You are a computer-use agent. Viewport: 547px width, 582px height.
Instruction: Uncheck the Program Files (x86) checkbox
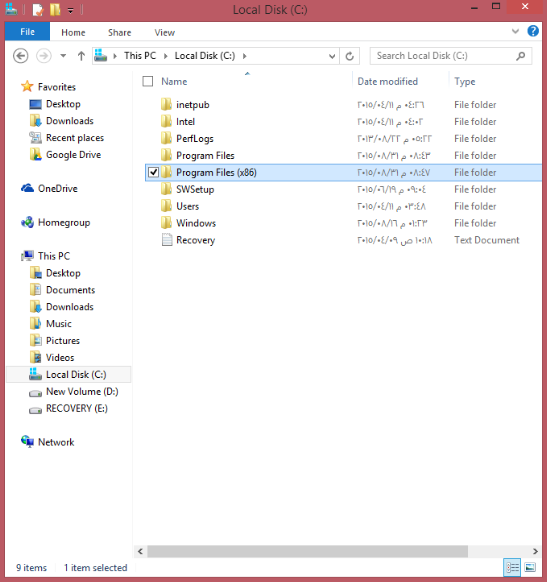(153, 172)
